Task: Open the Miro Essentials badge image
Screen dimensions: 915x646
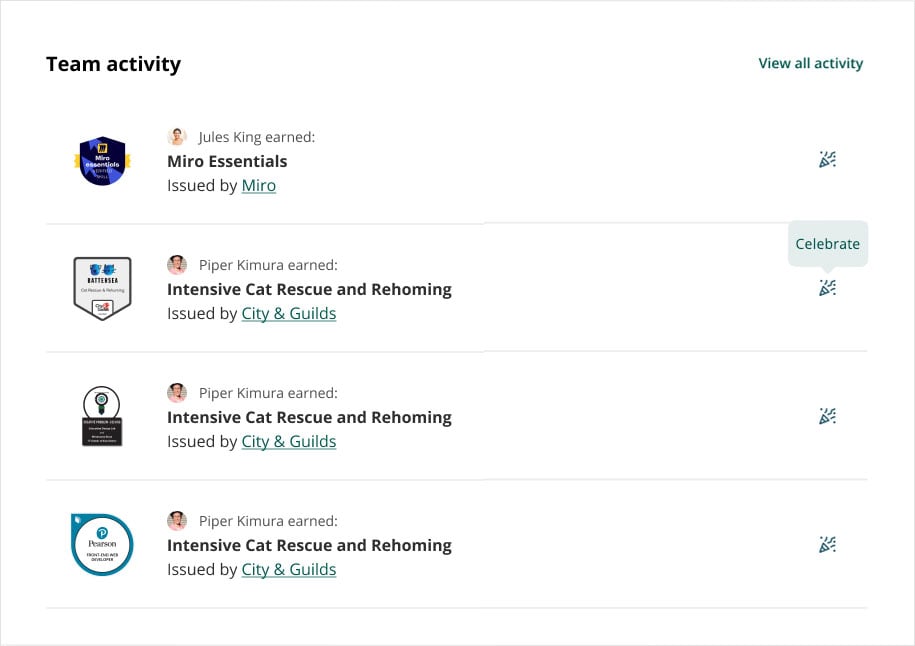Action: click(x=102, y=161)
